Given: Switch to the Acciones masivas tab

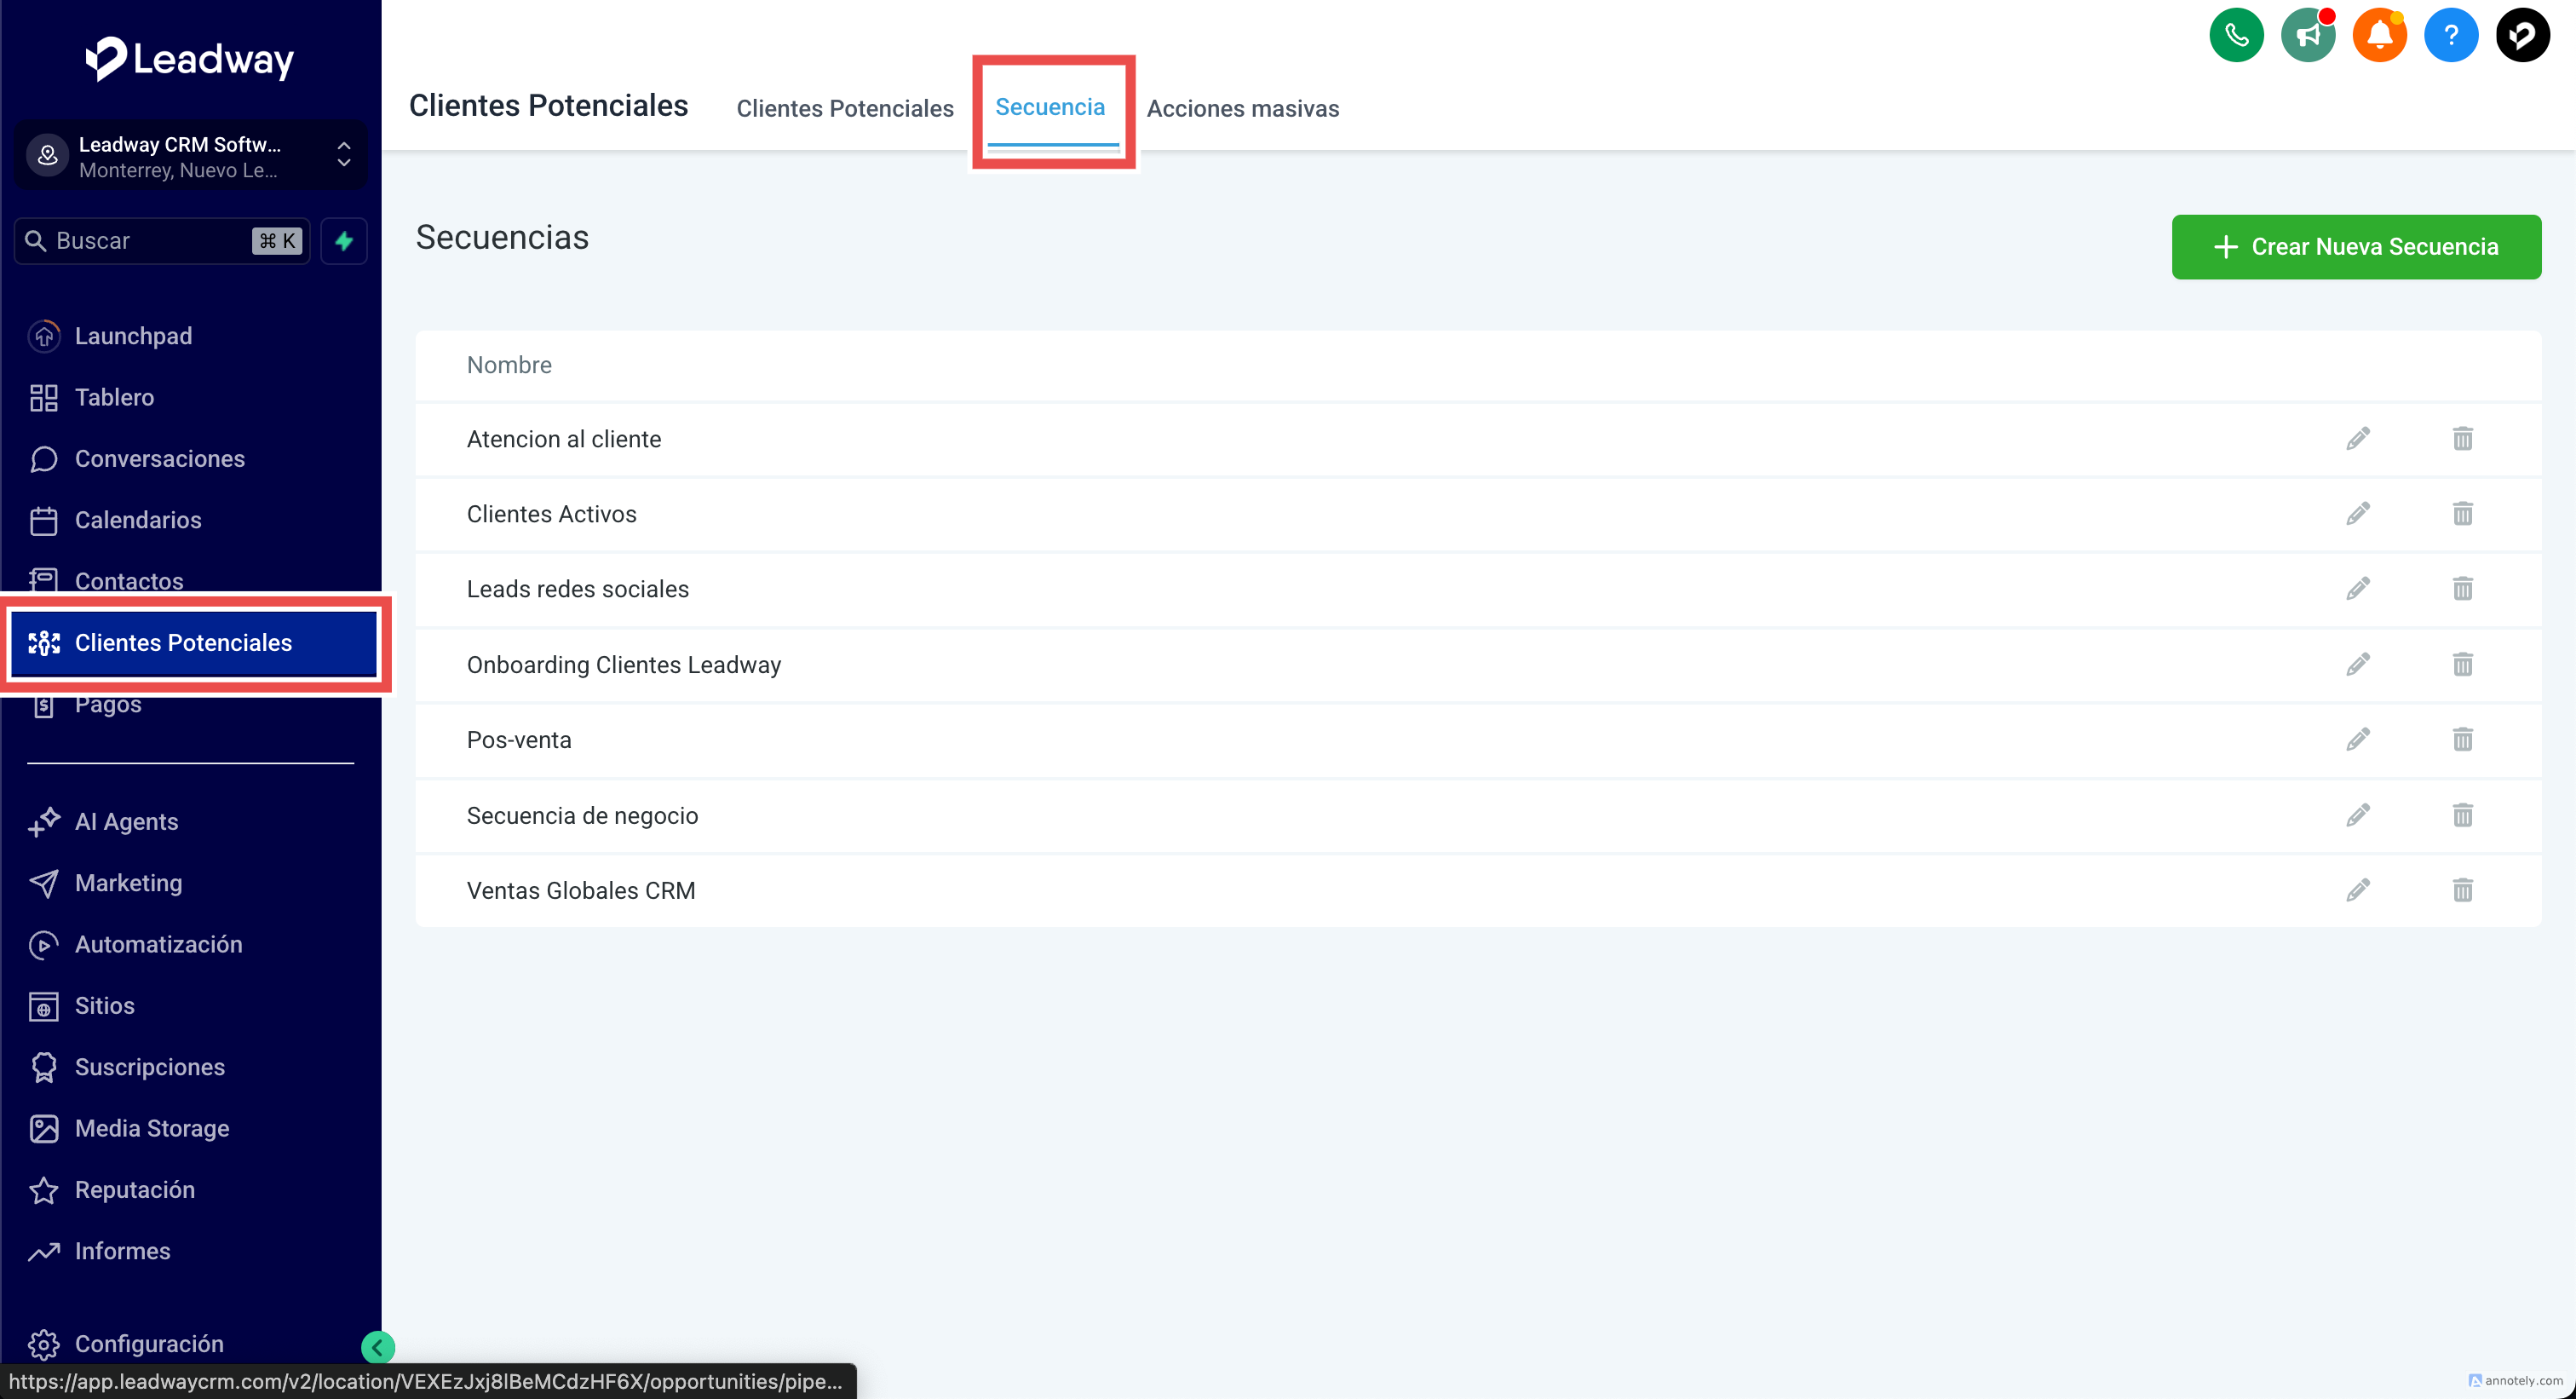Looking at the screenshot, I should pyautogui.click(x=1242, y=108).
